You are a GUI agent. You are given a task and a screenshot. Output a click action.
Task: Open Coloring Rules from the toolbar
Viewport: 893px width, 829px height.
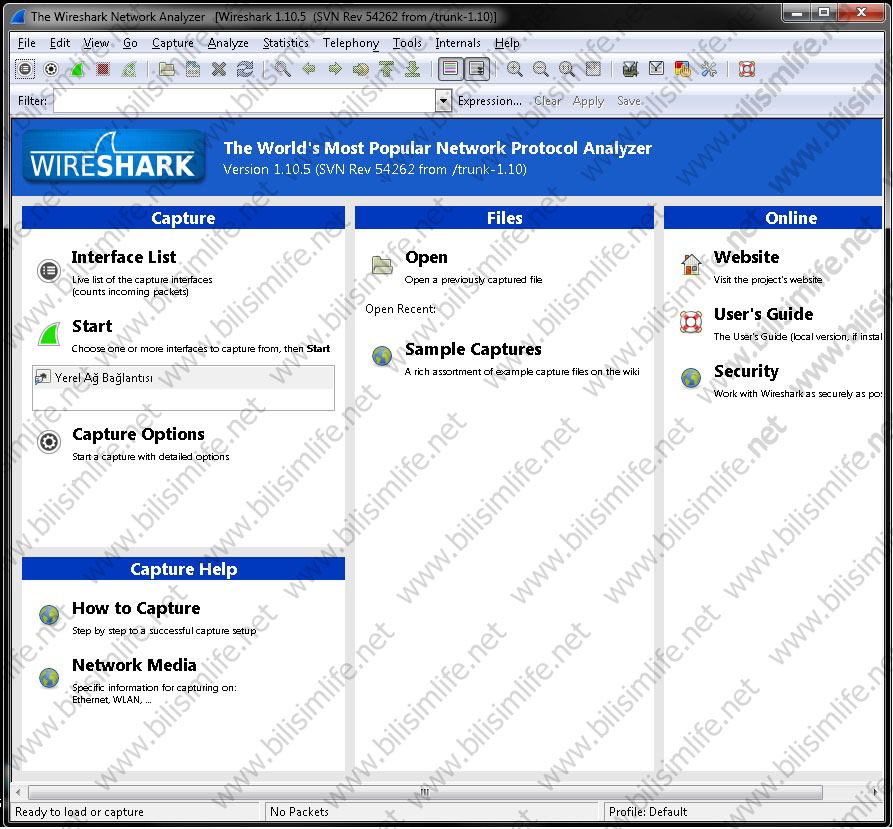(x=681, y=69)
